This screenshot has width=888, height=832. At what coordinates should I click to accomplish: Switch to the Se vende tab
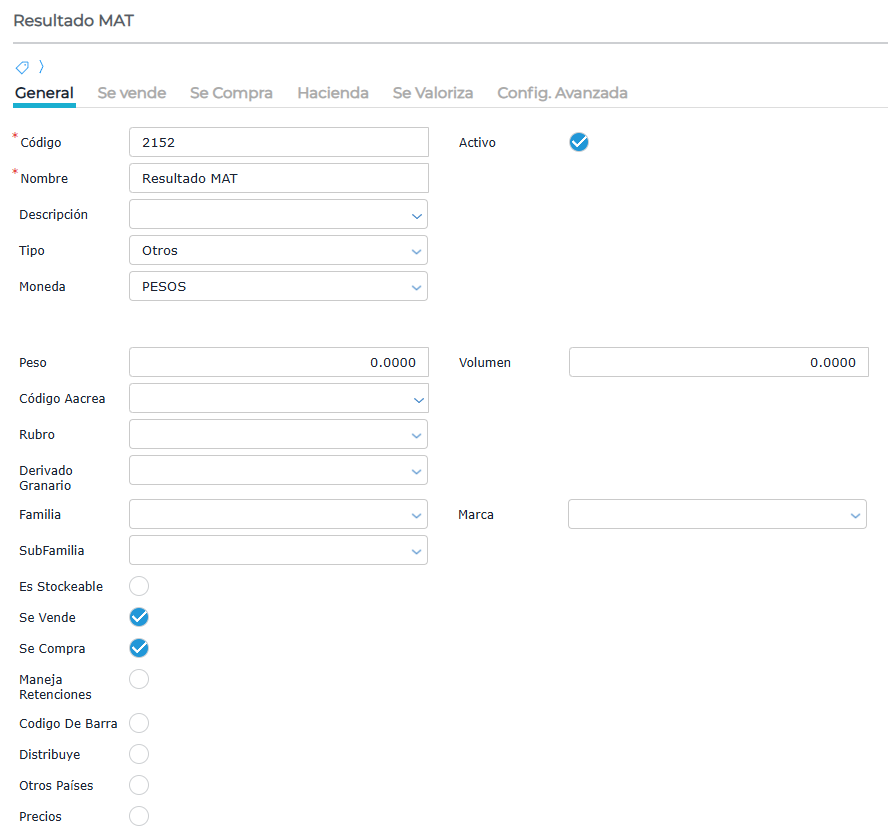point(132,93)
